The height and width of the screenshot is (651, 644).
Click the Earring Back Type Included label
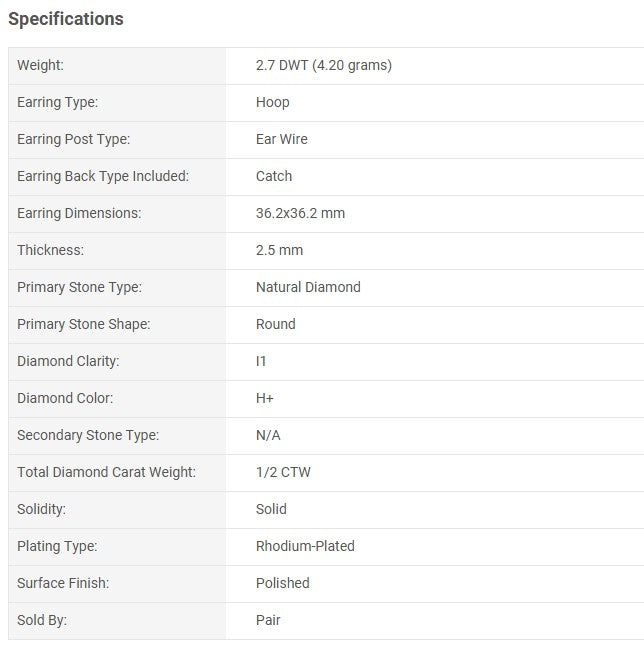[x=103, y=176]
